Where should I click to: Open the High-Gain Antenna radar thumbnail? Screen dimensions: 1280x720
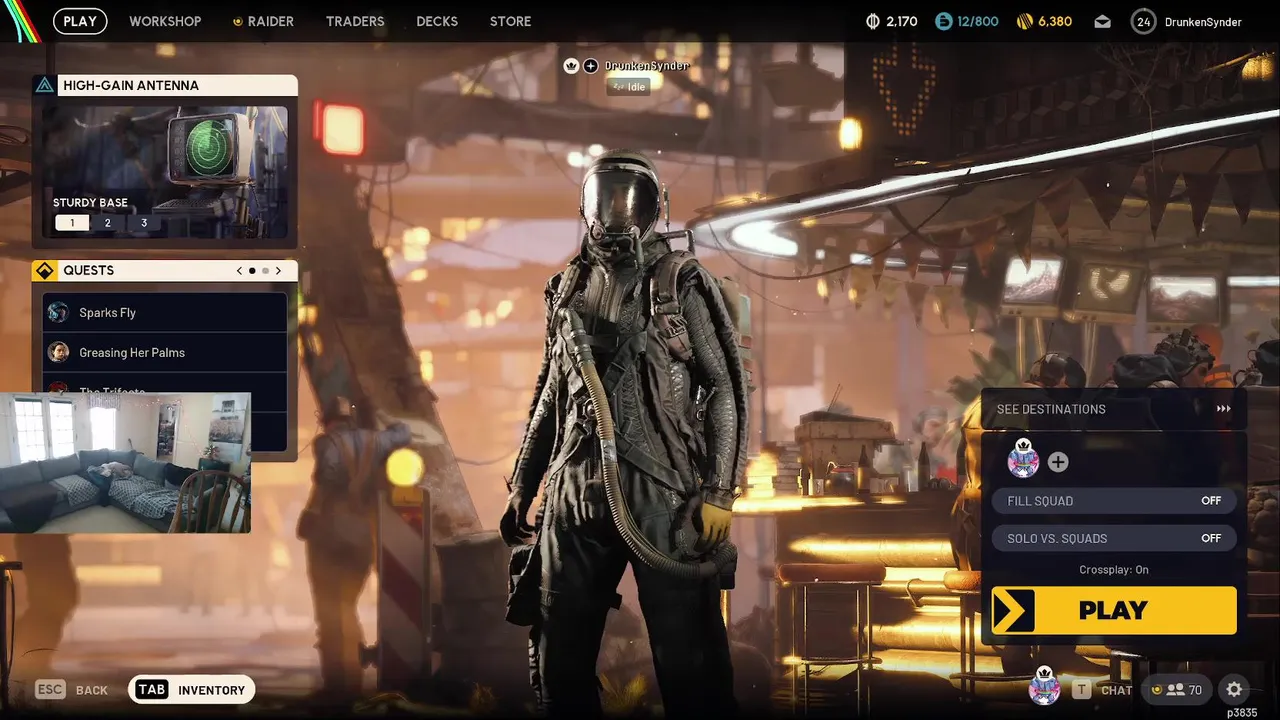click(x=165, y=172)
